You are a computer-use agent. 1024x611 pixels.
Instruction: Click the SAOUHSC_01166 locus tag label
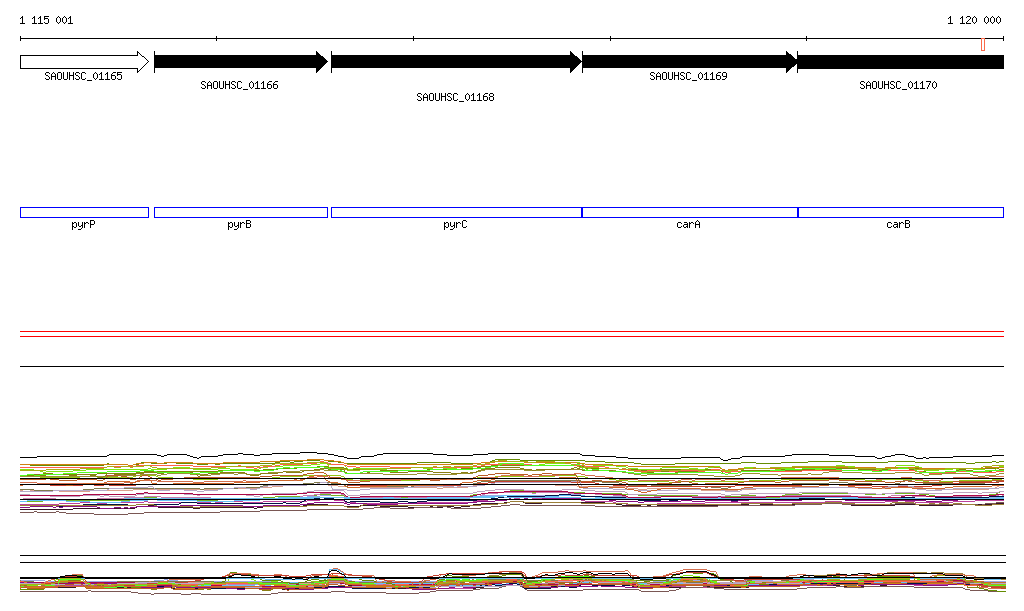click(240, 86)
